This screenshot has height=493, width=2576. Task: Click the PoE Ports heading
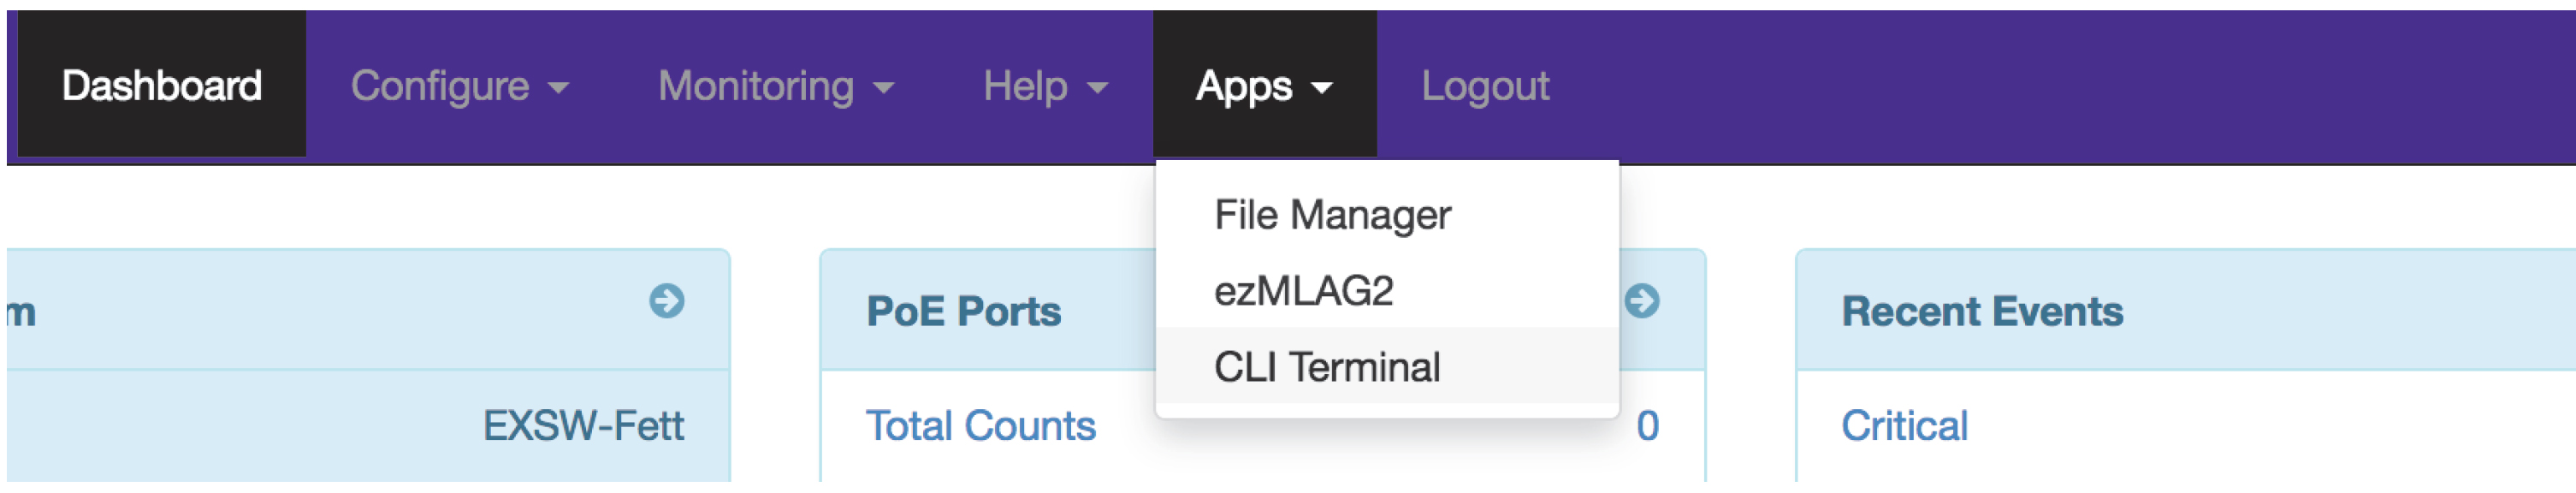963,311
